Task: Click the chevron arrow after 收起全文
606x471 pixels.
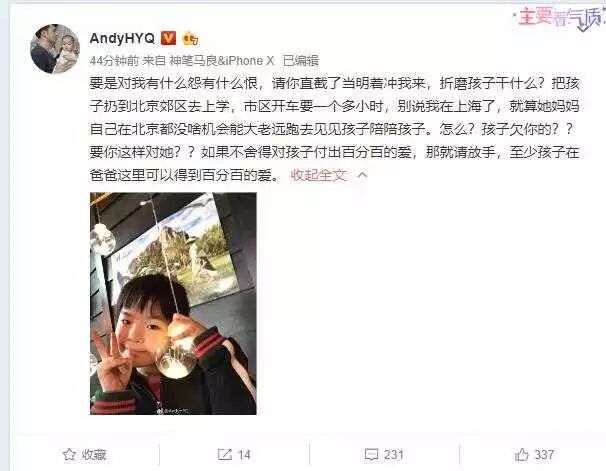Action: [x=362, y=175]
